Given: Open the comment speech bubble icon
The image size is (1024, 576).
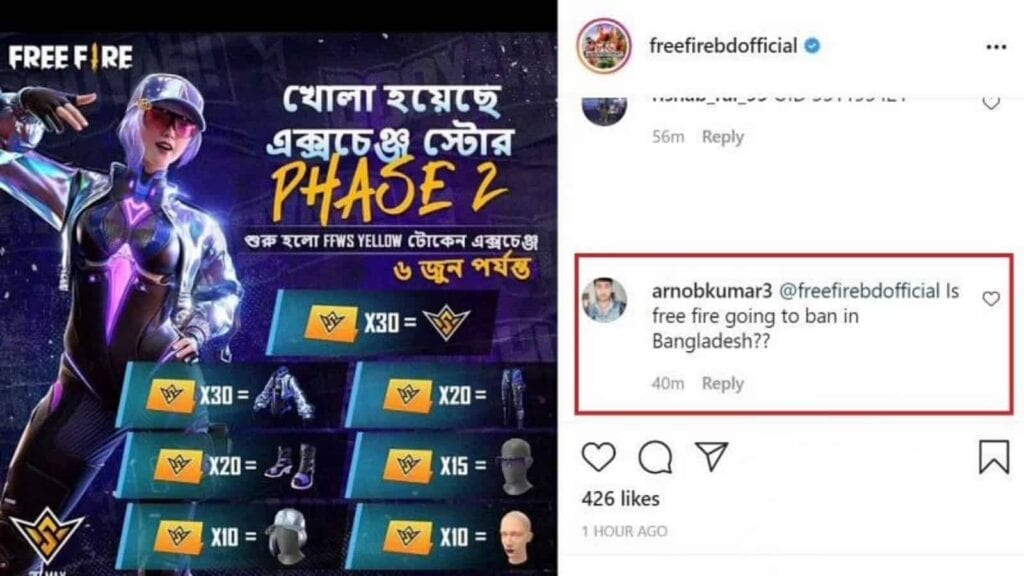Looking at the screenshot, I should [655, 456].
